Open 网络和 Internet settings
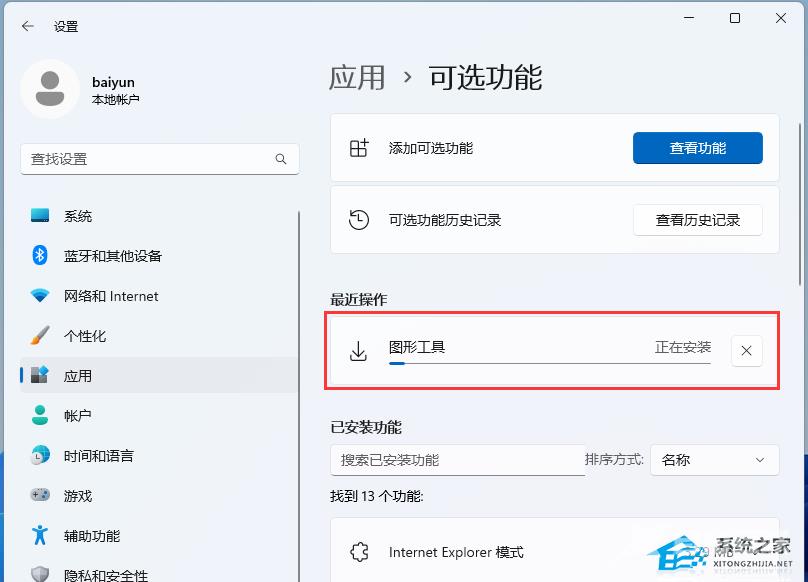The image size is (808, 582). point(159,295)
